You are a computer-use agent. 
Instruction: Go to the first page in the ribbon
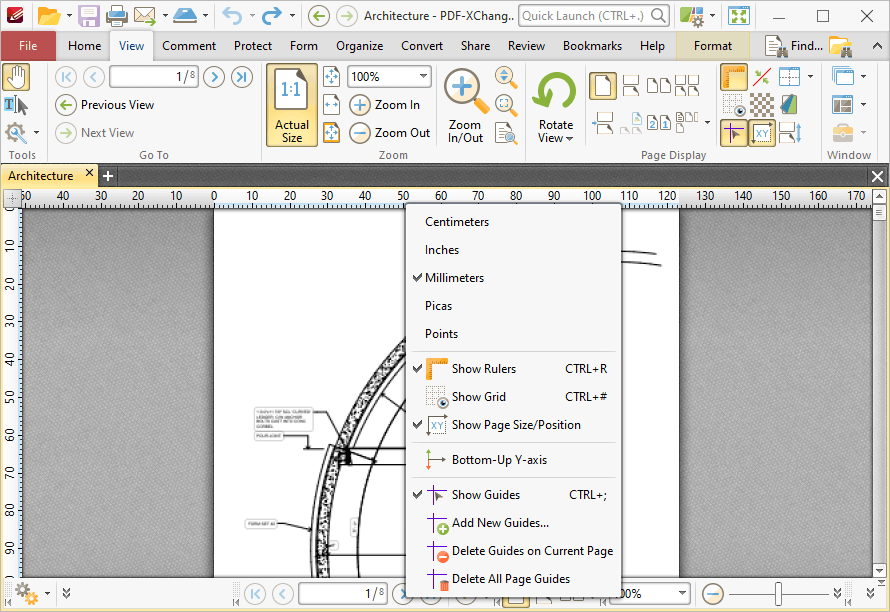click(66, 77)
